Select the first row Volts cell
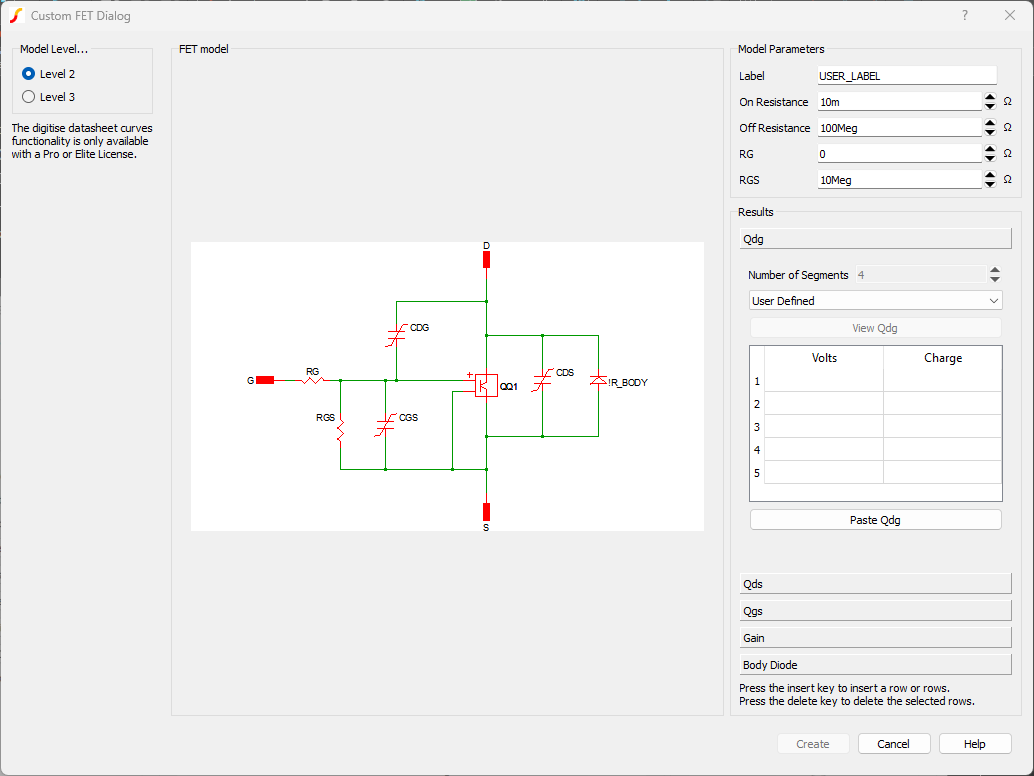 tap(823, 381)
